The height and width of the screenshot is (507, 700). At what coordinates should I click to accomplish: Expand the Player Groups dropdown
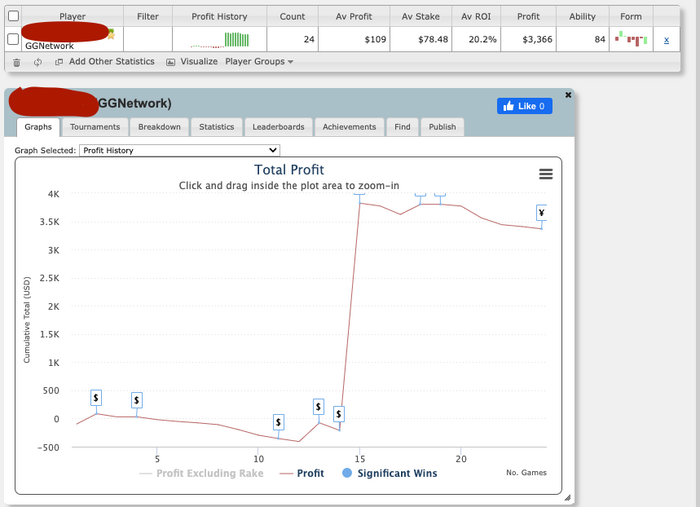(x=259, y=62)
